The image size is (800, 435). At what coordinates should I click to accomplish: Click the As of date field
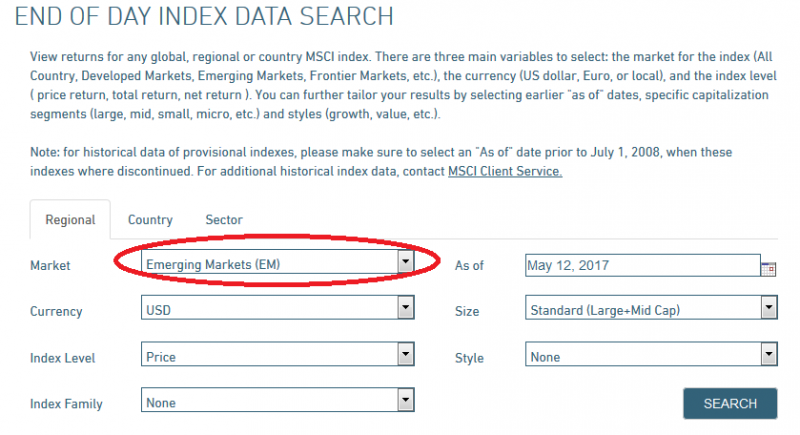pyautogui.click(x=641, y=265)
